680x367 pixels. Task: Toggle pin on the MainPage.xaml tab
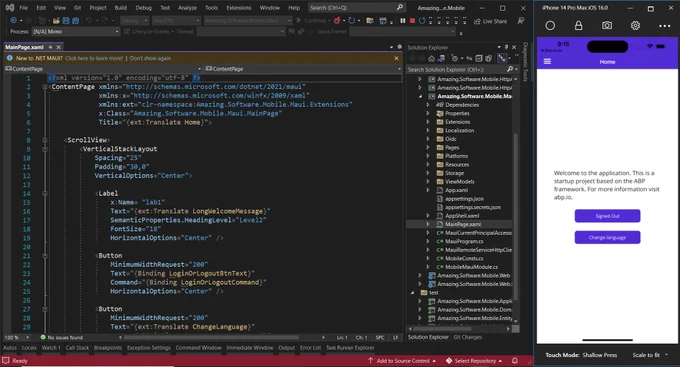pos(50,47)
